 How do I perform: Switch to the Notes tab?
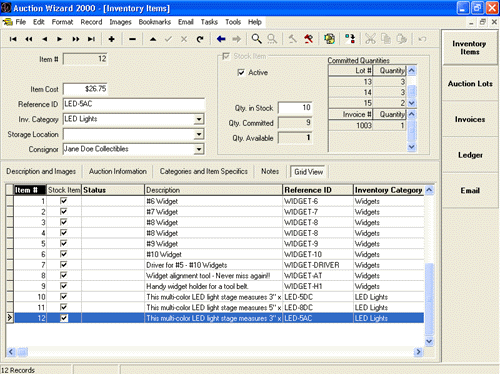pyautogui.click(x=270, y=171)
